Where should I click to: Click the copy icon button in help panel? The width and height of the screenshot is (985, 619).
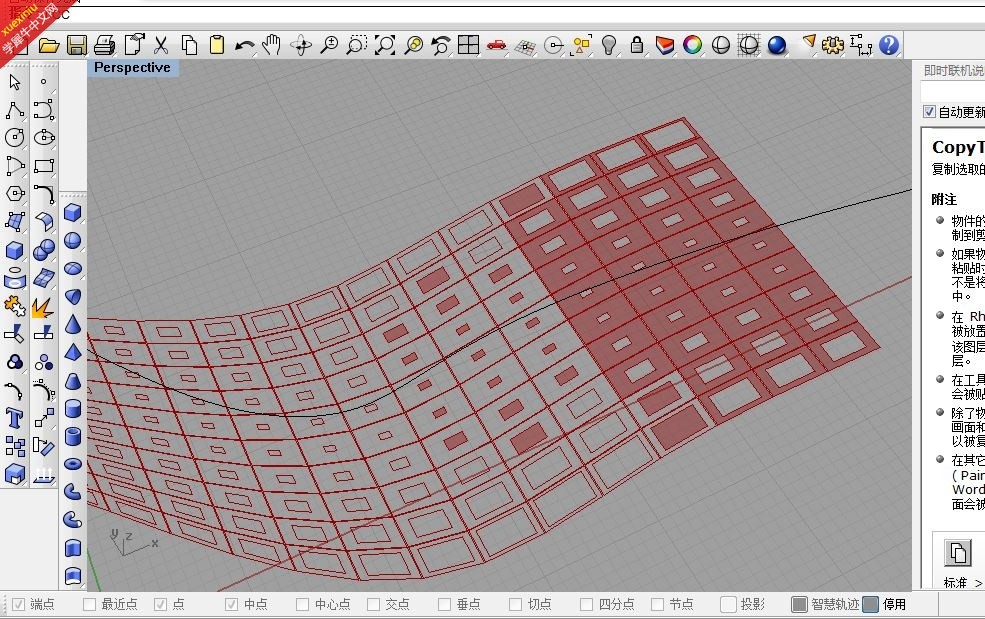pos(958,554)
